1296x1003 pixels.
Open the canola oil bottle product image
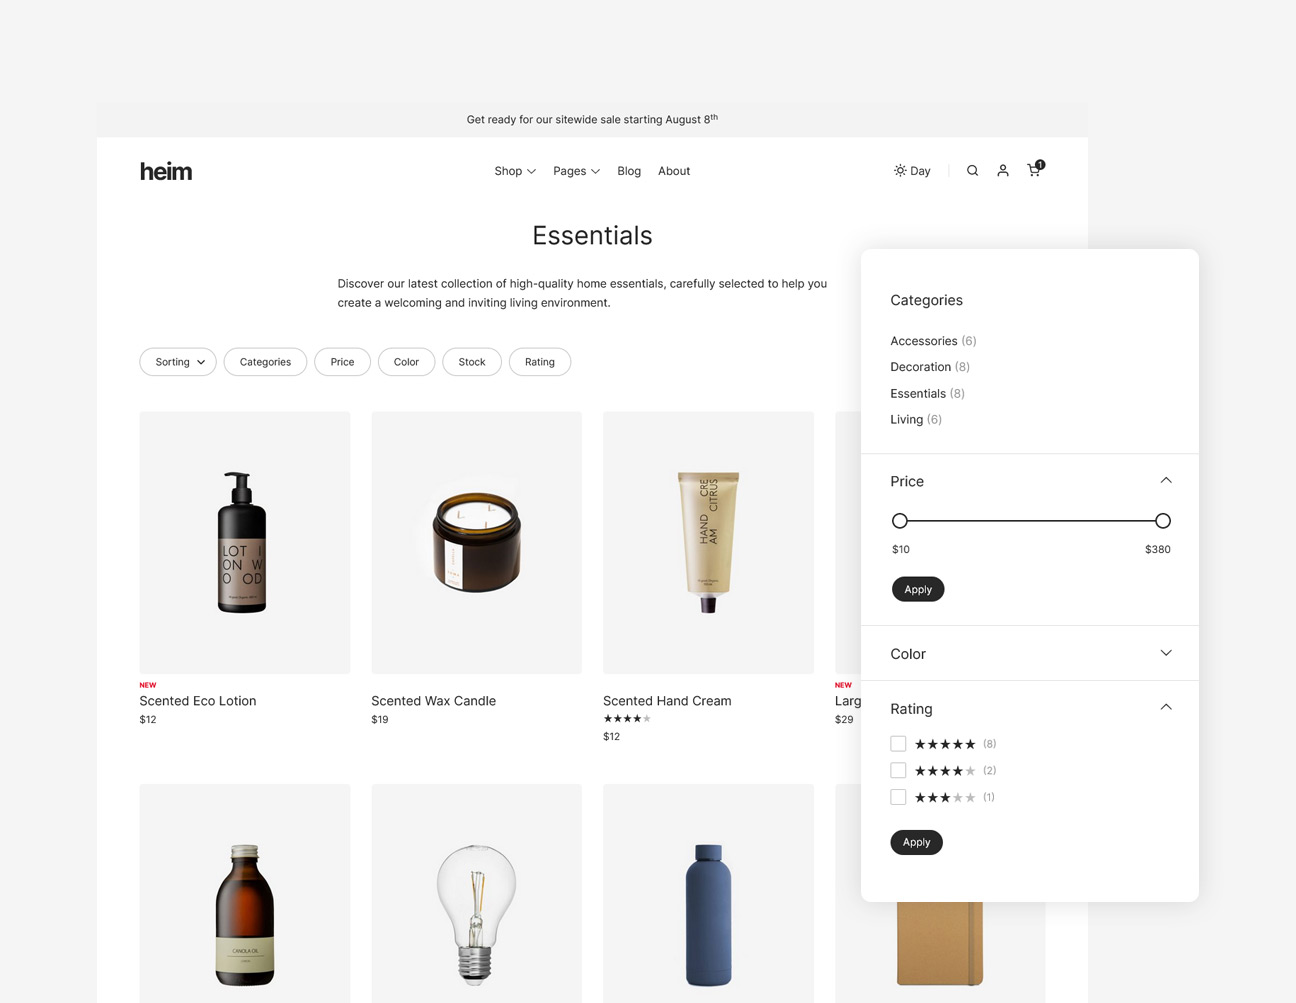[x=245, y=893]
